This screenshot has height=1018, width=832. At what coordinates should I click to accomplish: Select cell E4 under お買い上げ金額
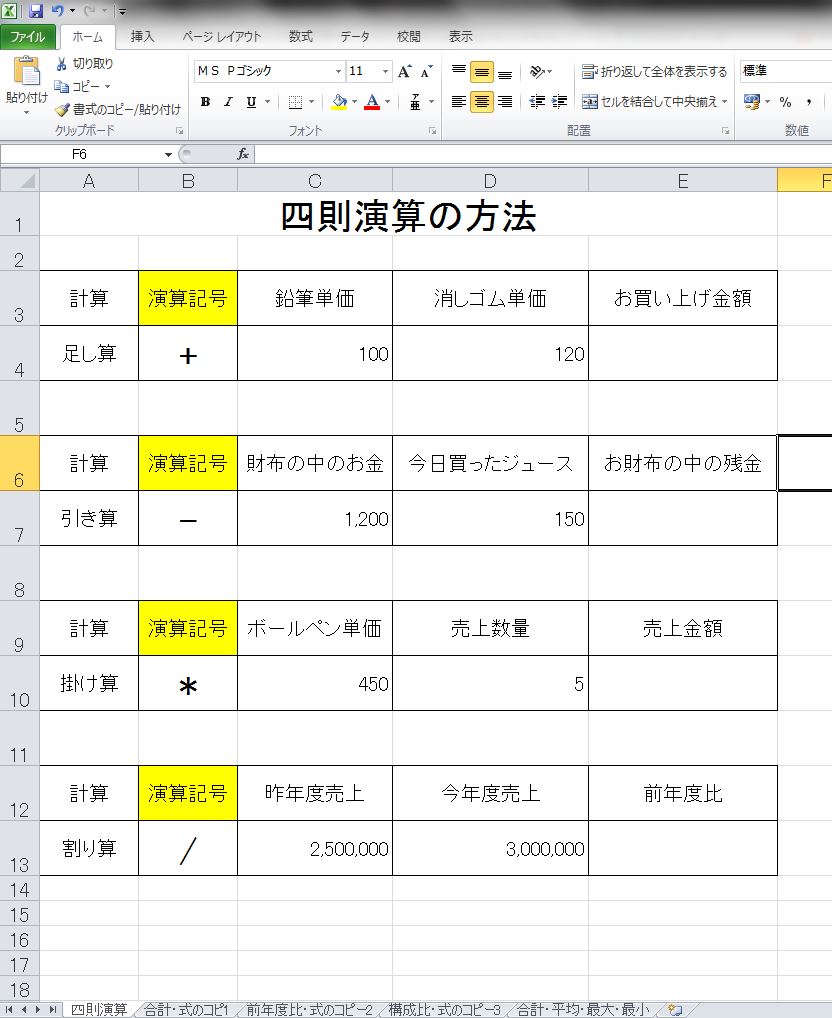[x=682, y=354]
